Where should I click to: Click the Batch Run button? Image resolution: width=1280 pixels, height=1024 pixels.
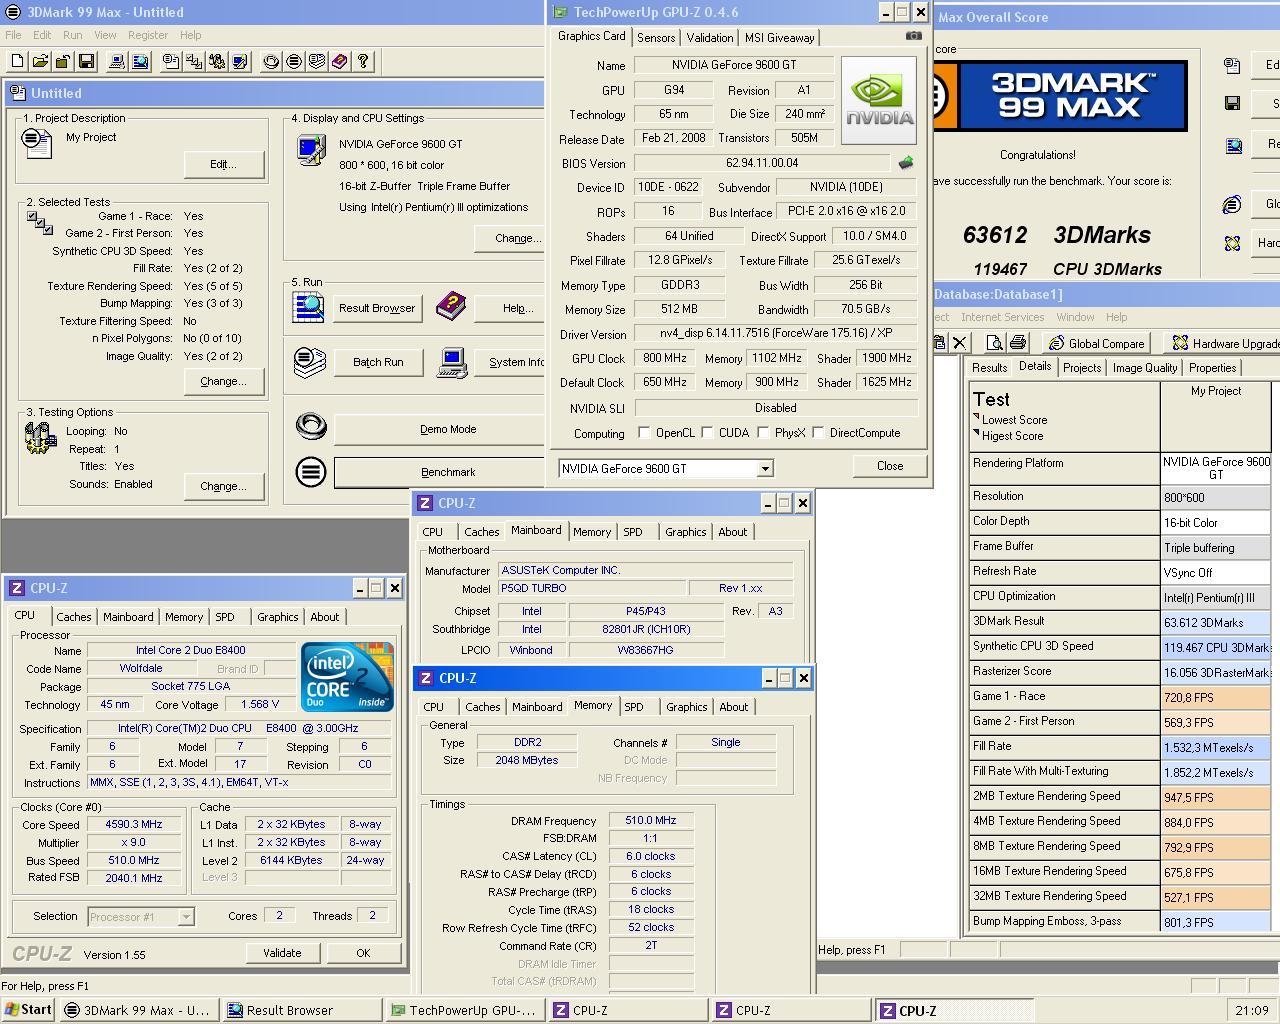pyautogui.click(x=378, y=362)
